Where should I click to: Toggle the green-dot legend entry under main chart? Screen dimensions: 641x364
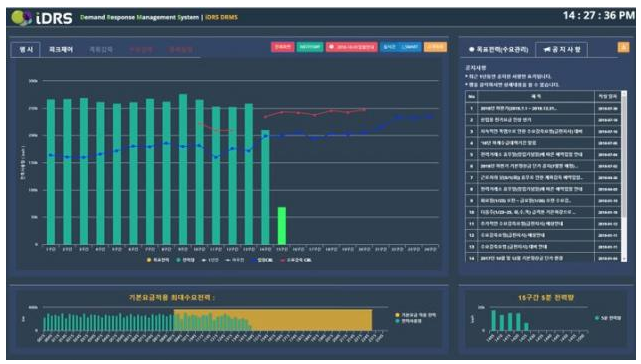(186, 260)
